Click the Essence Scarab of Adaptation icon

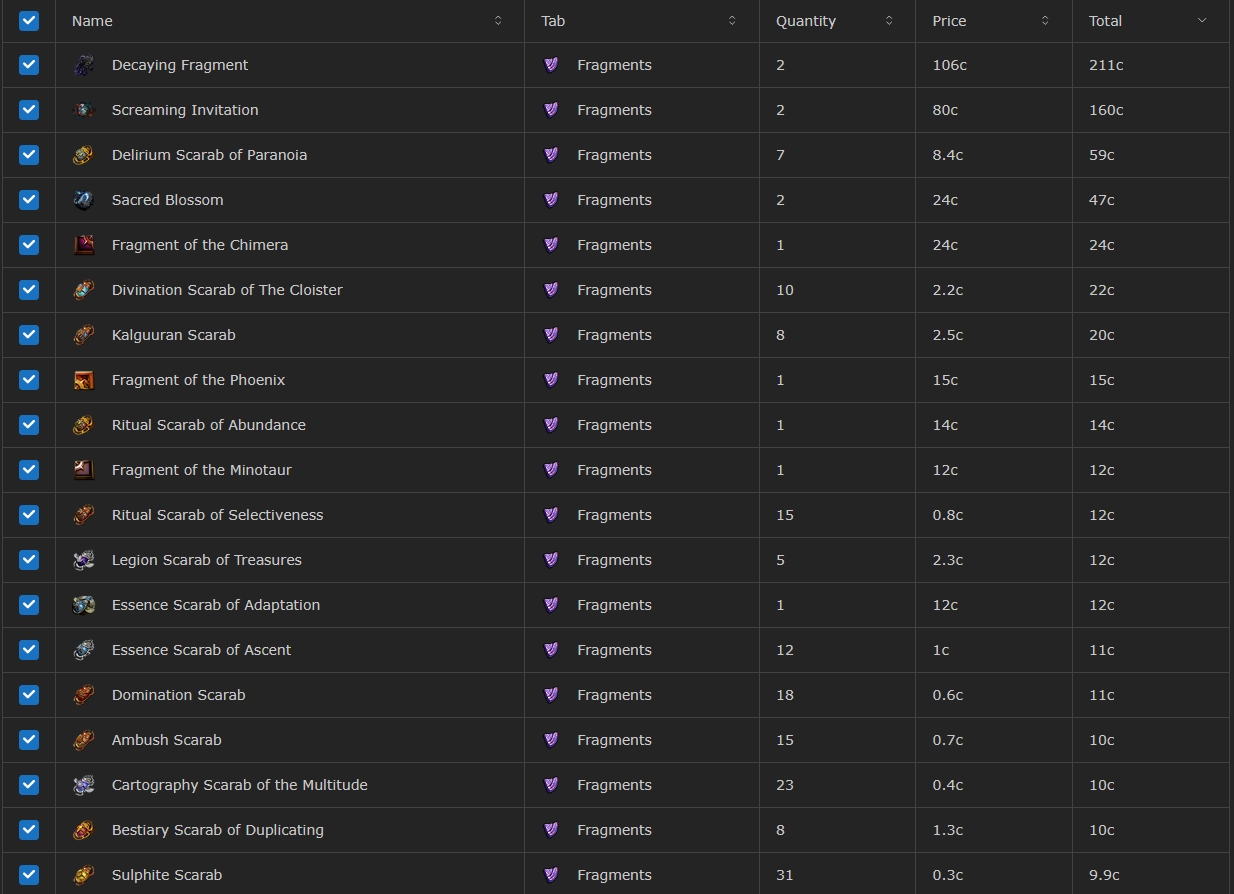click(84, 605)
